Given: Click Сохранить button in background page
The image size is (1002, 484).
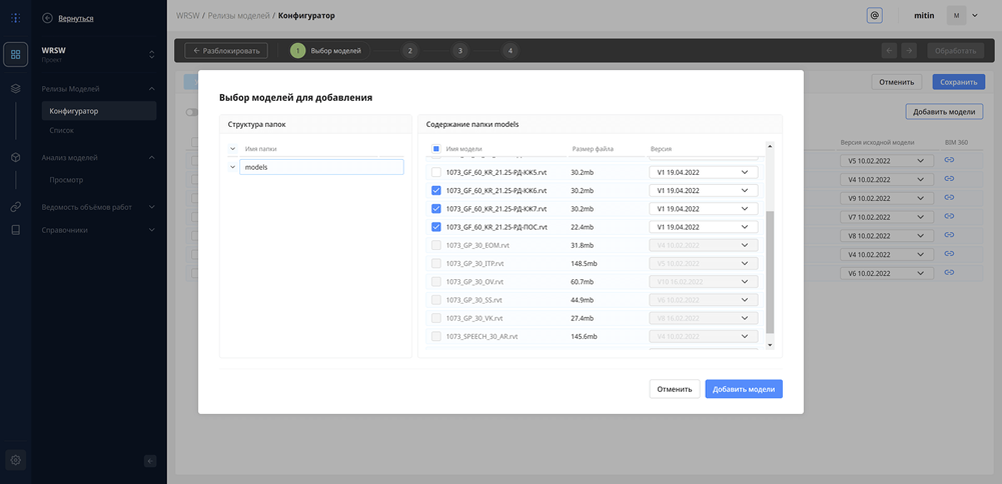Looking at the screenshot, I should pyautogui.click(x=959, y=82).
